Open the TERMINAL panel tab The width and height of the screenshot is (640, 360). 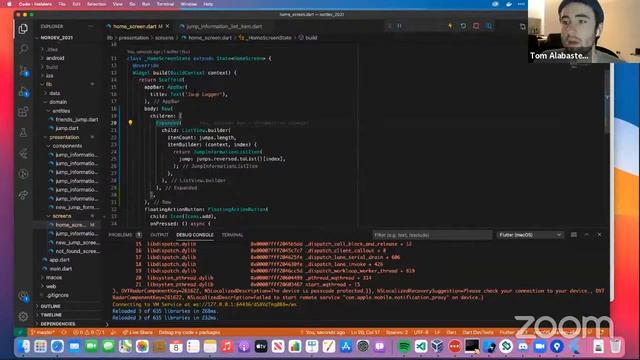click(232, 235)
